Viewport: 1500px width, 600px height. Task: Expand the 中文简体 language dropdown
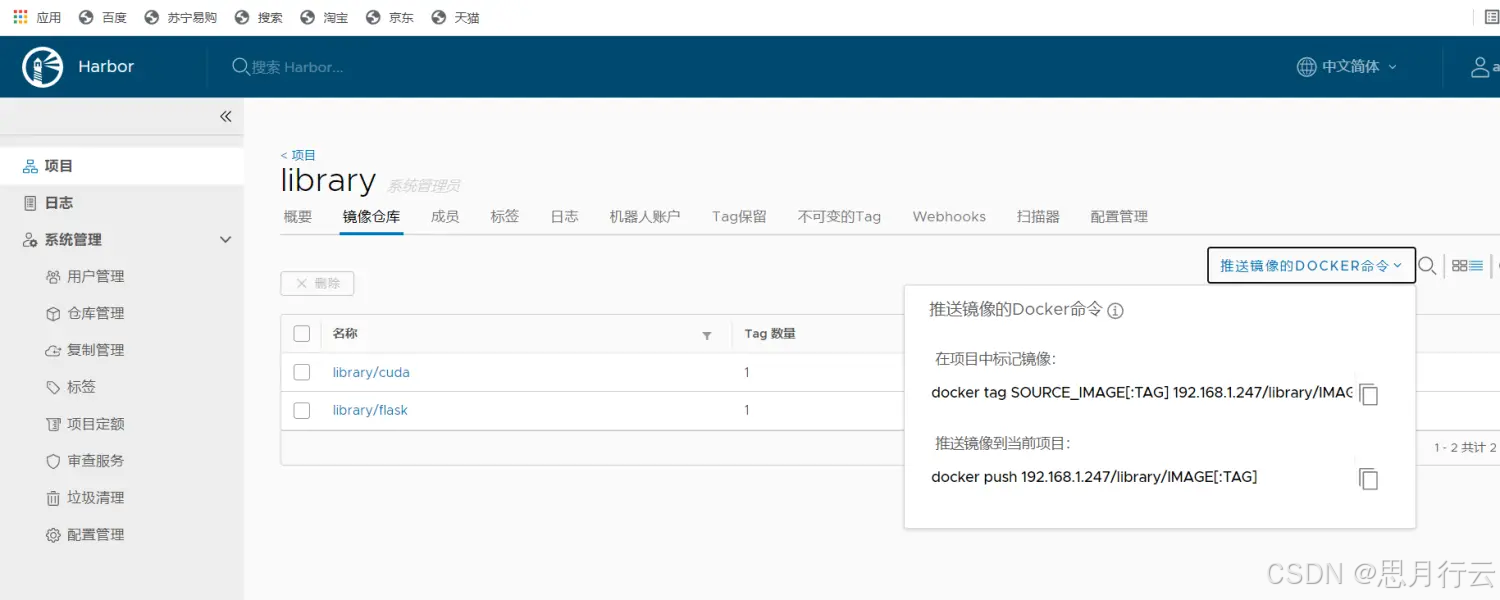coord(1346,66)
